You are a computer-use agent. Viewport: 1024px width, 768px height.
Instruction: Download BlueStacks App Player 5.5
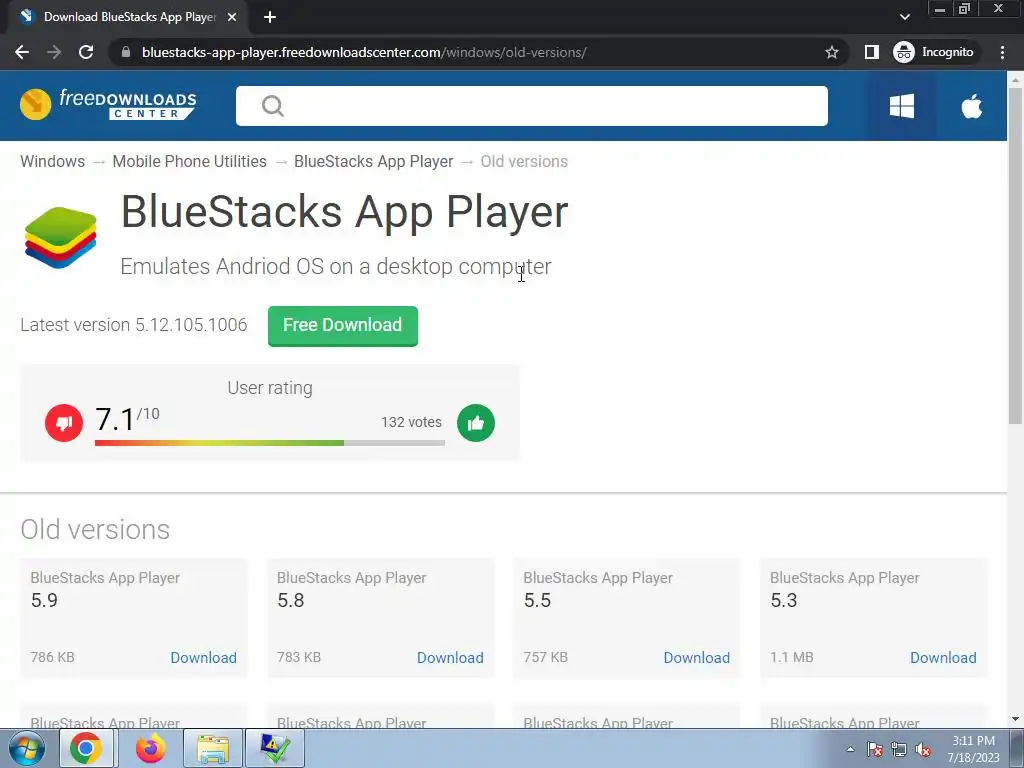coord(697,658)
